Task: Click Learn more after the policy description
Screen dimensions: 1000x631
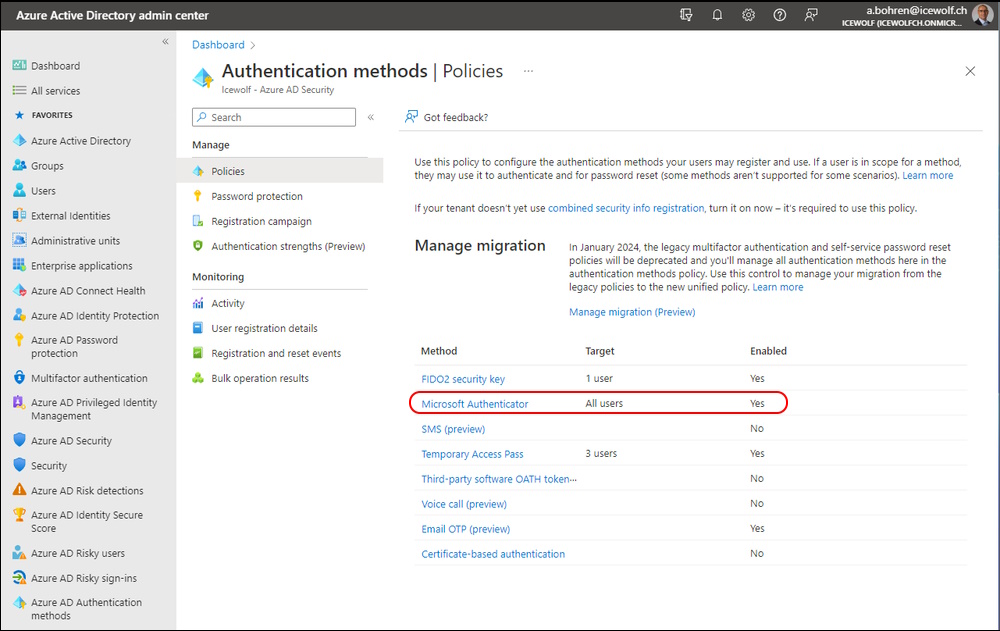Action: [x=927, y=175]
